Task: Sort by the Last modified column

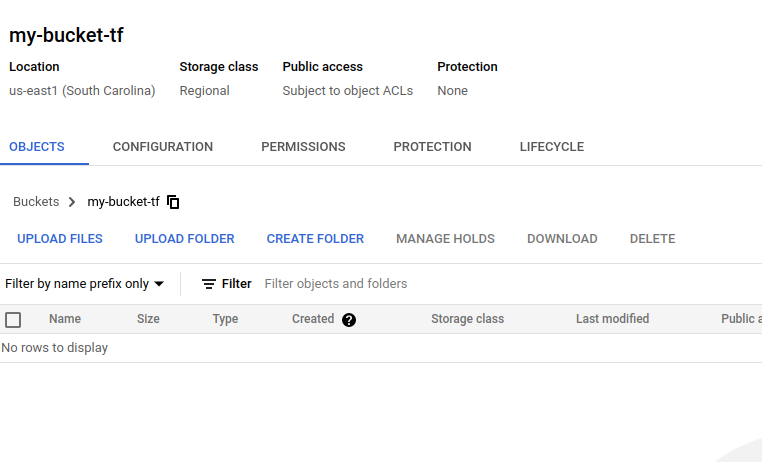Action: click(612, 319)
